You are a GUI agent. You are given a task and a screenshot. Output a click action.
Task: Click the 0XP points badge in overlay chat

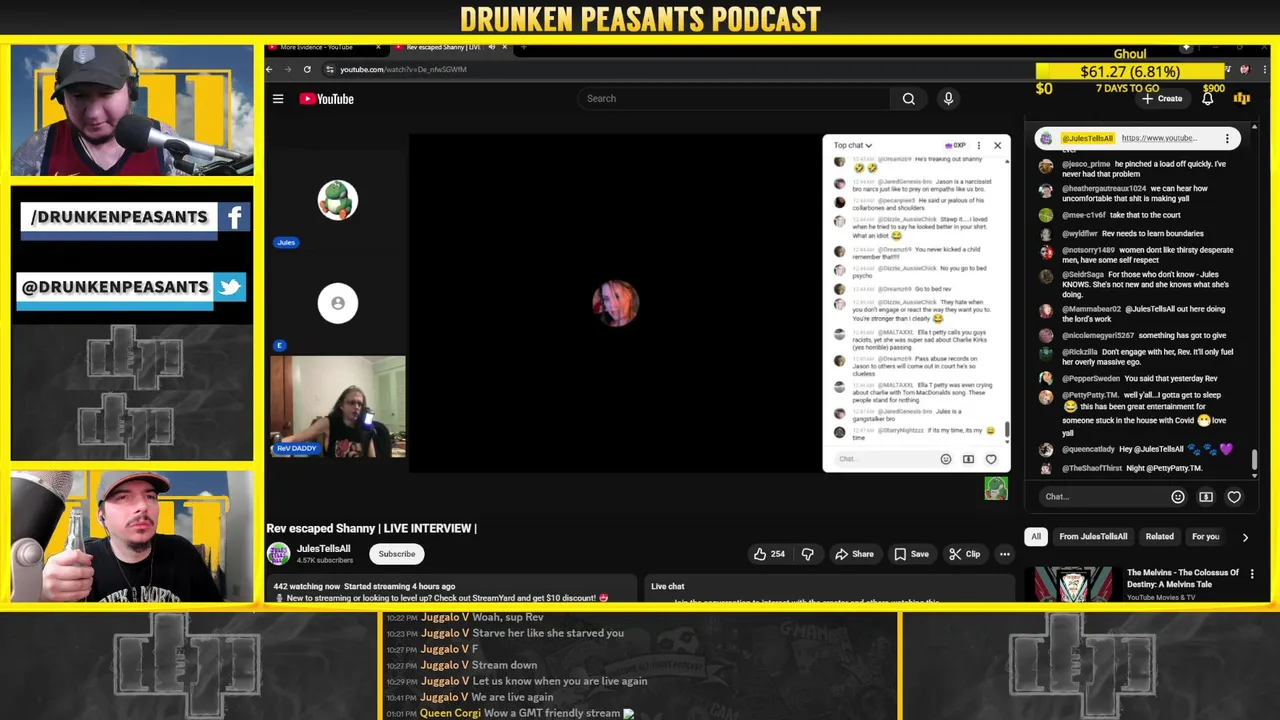(956, 145)
